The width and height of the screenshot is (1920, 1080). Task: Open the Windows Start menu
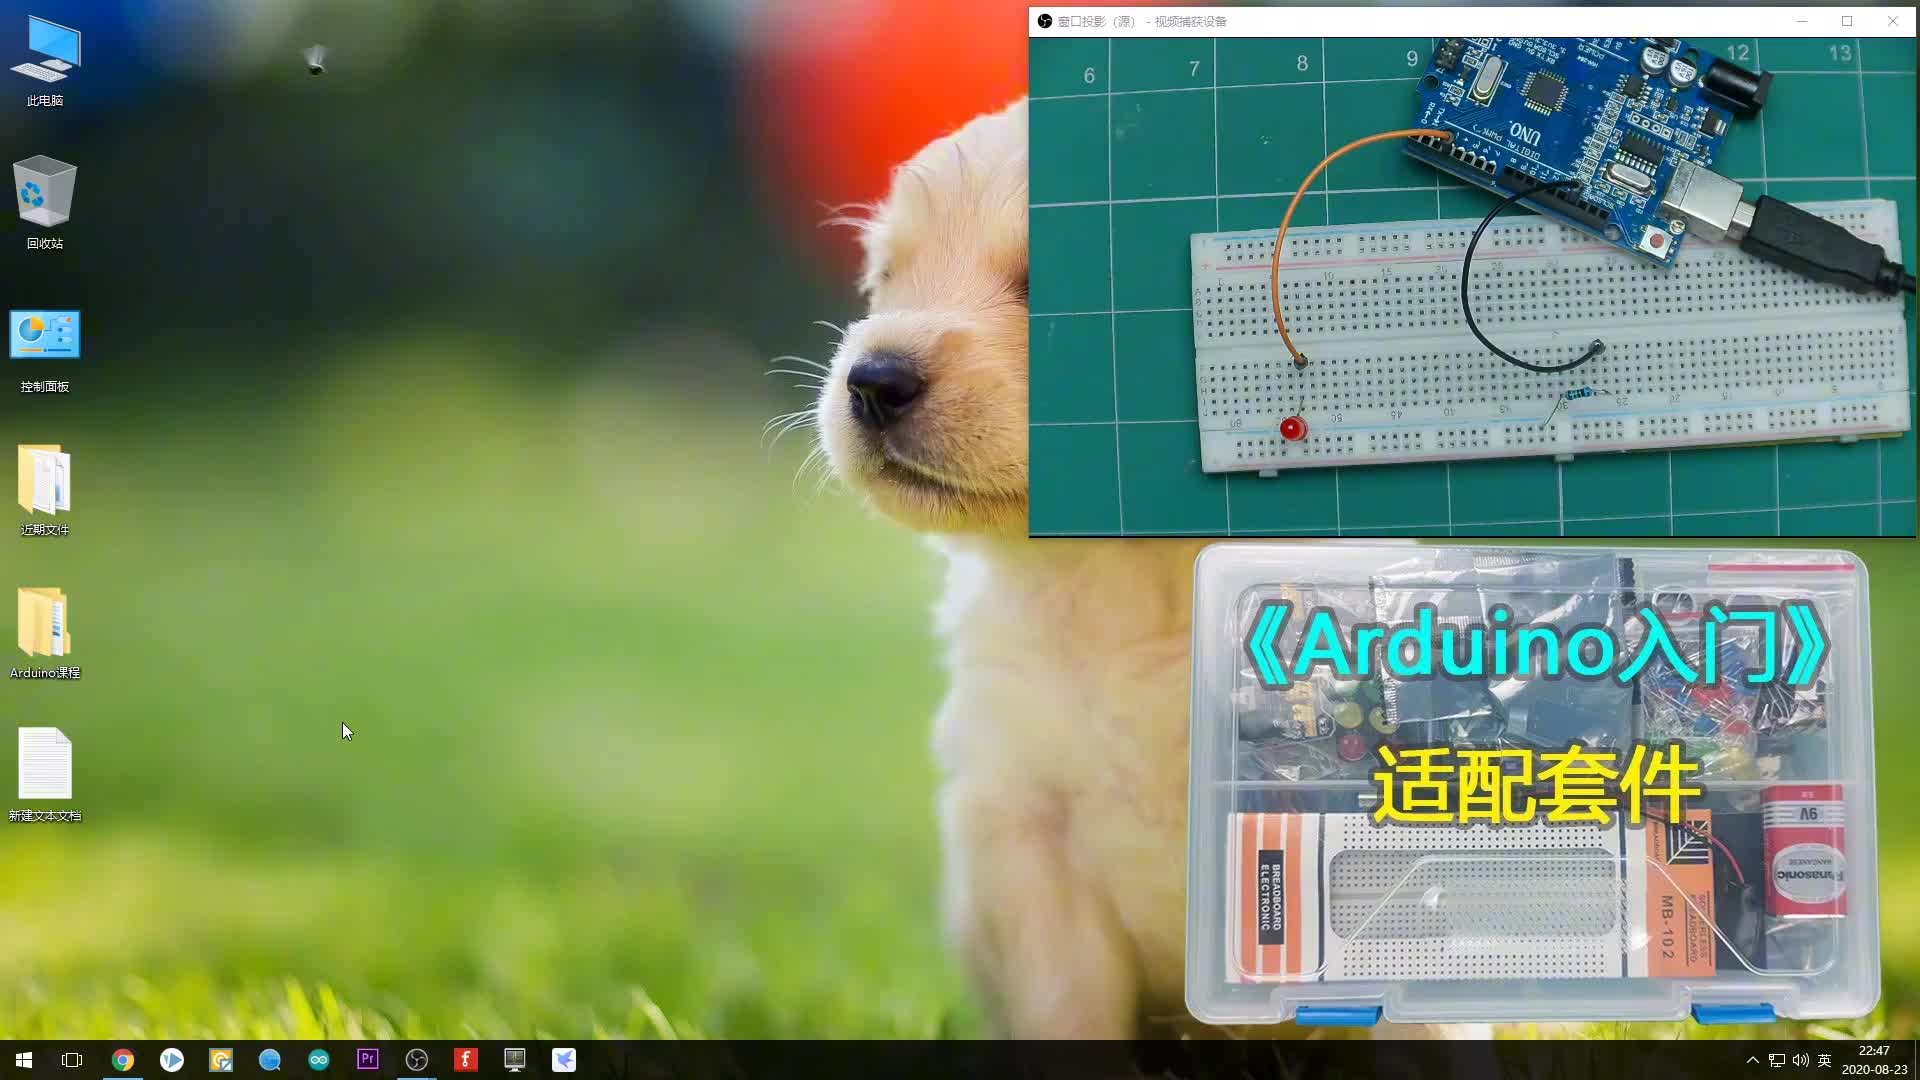click(x=24, y=1060)
